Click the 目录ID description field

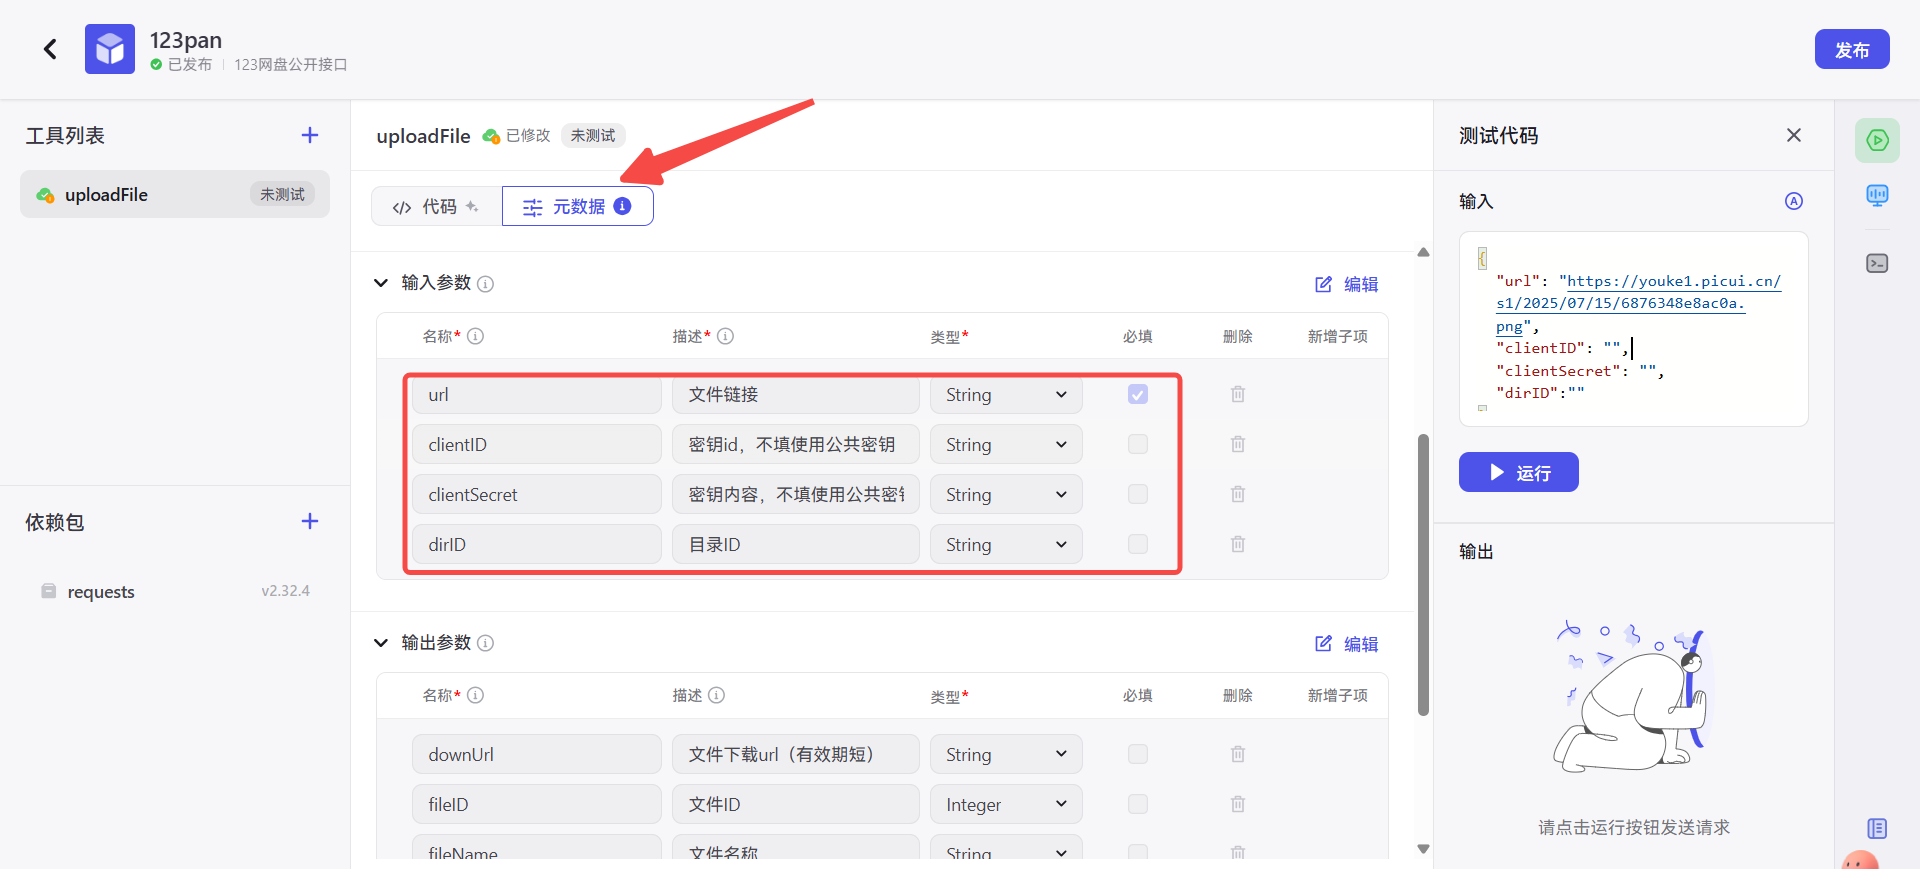[796, 544]
